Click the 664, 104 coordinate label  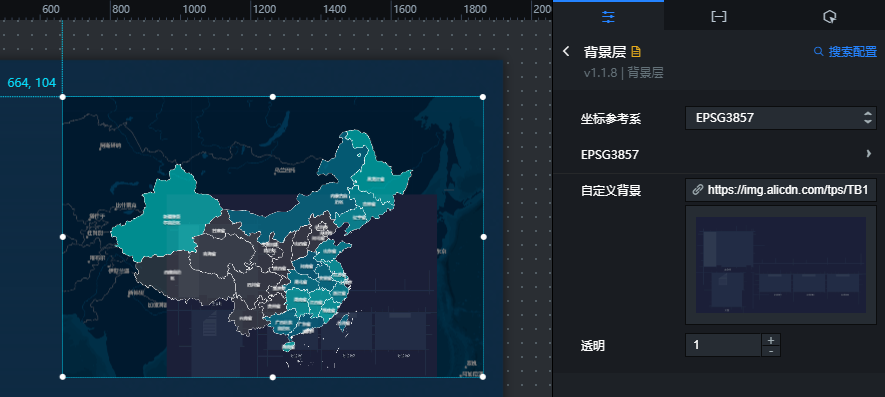[32, 82]
